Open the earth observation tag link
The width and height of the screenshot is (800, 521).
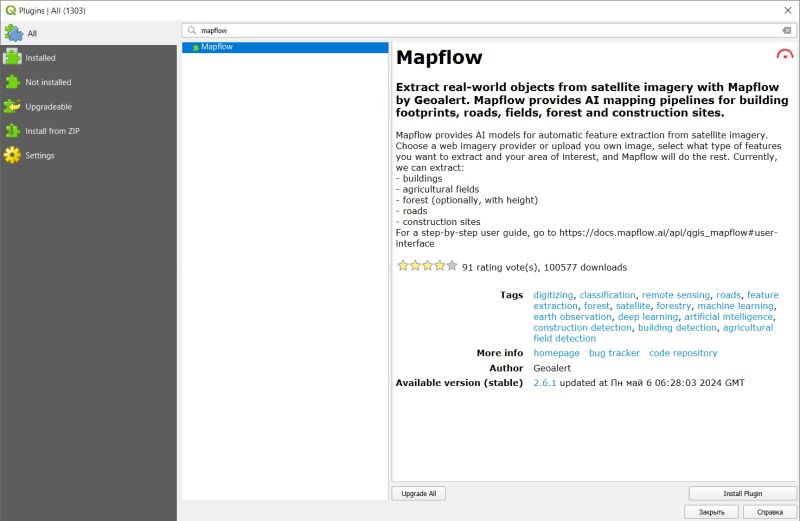pyautogui.click(x=572, y=317)
